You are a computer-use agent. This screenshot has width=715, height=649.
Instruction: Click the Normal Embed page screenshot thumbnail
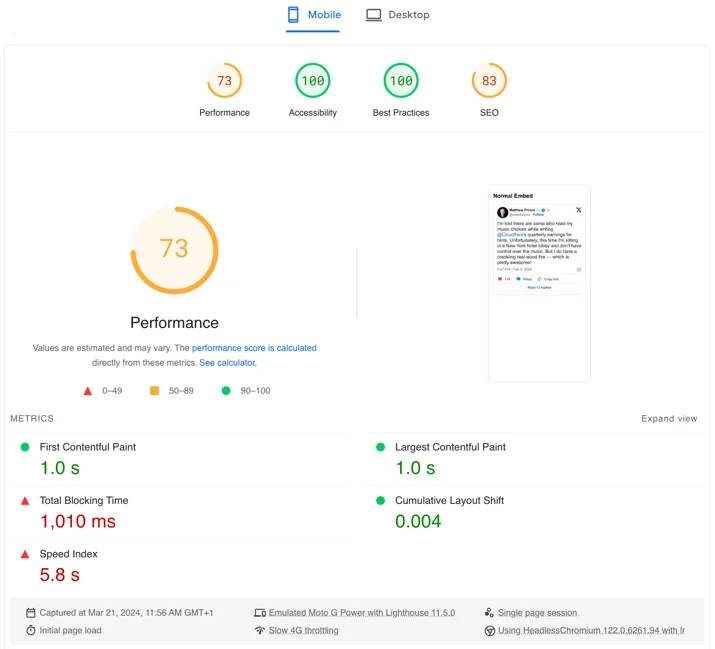click(x=539, y=283)
